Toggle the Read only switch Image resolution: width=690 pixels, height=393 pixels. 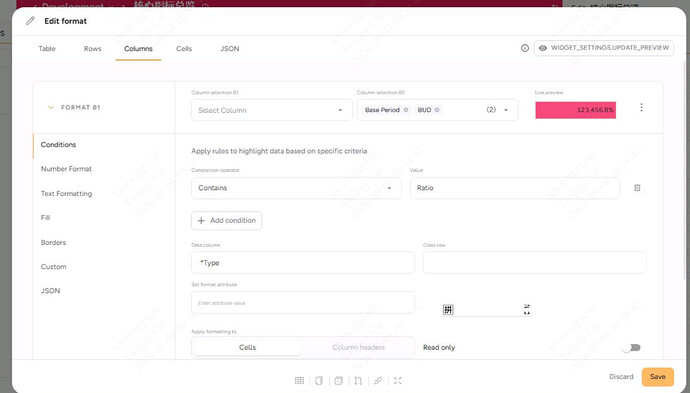[x=631, y=348]
